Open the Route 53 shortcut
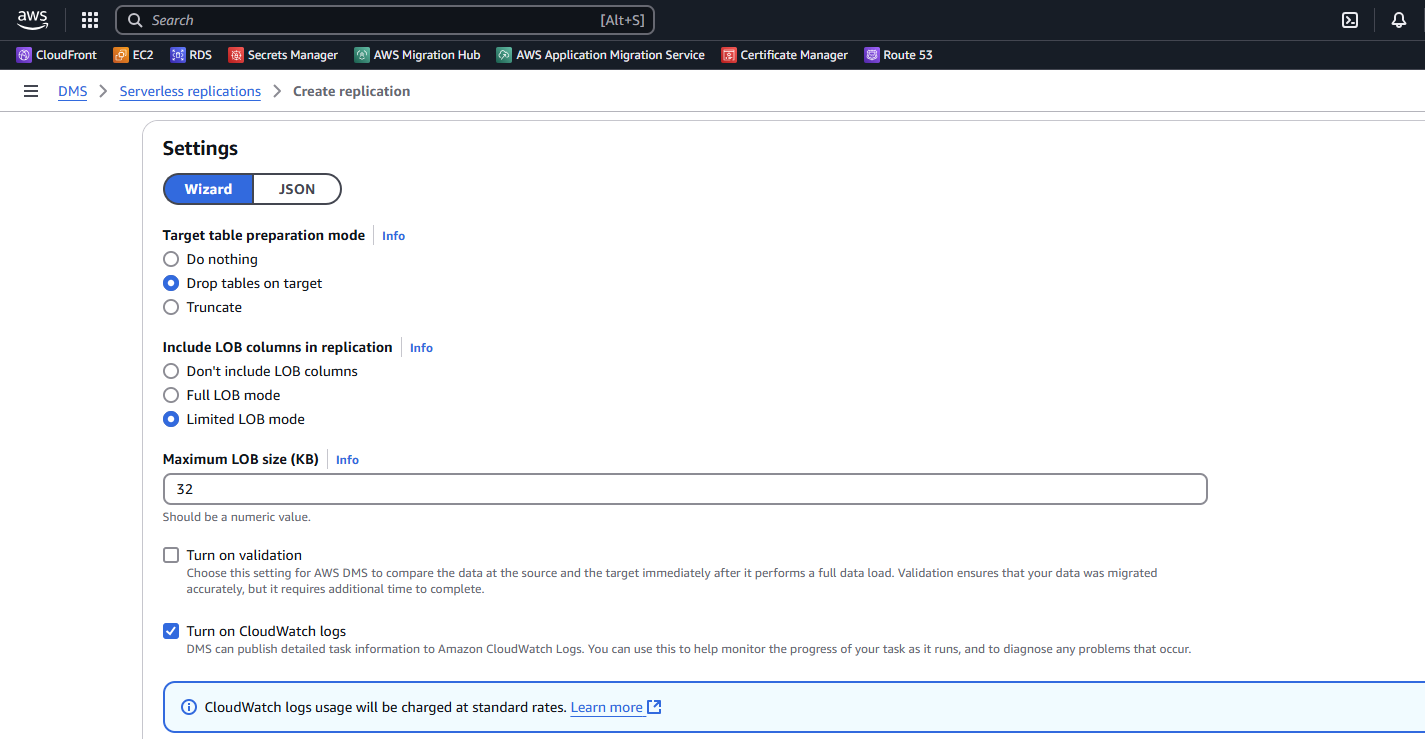The height and width of the screenshot is (739, 1425). [898, 55]
